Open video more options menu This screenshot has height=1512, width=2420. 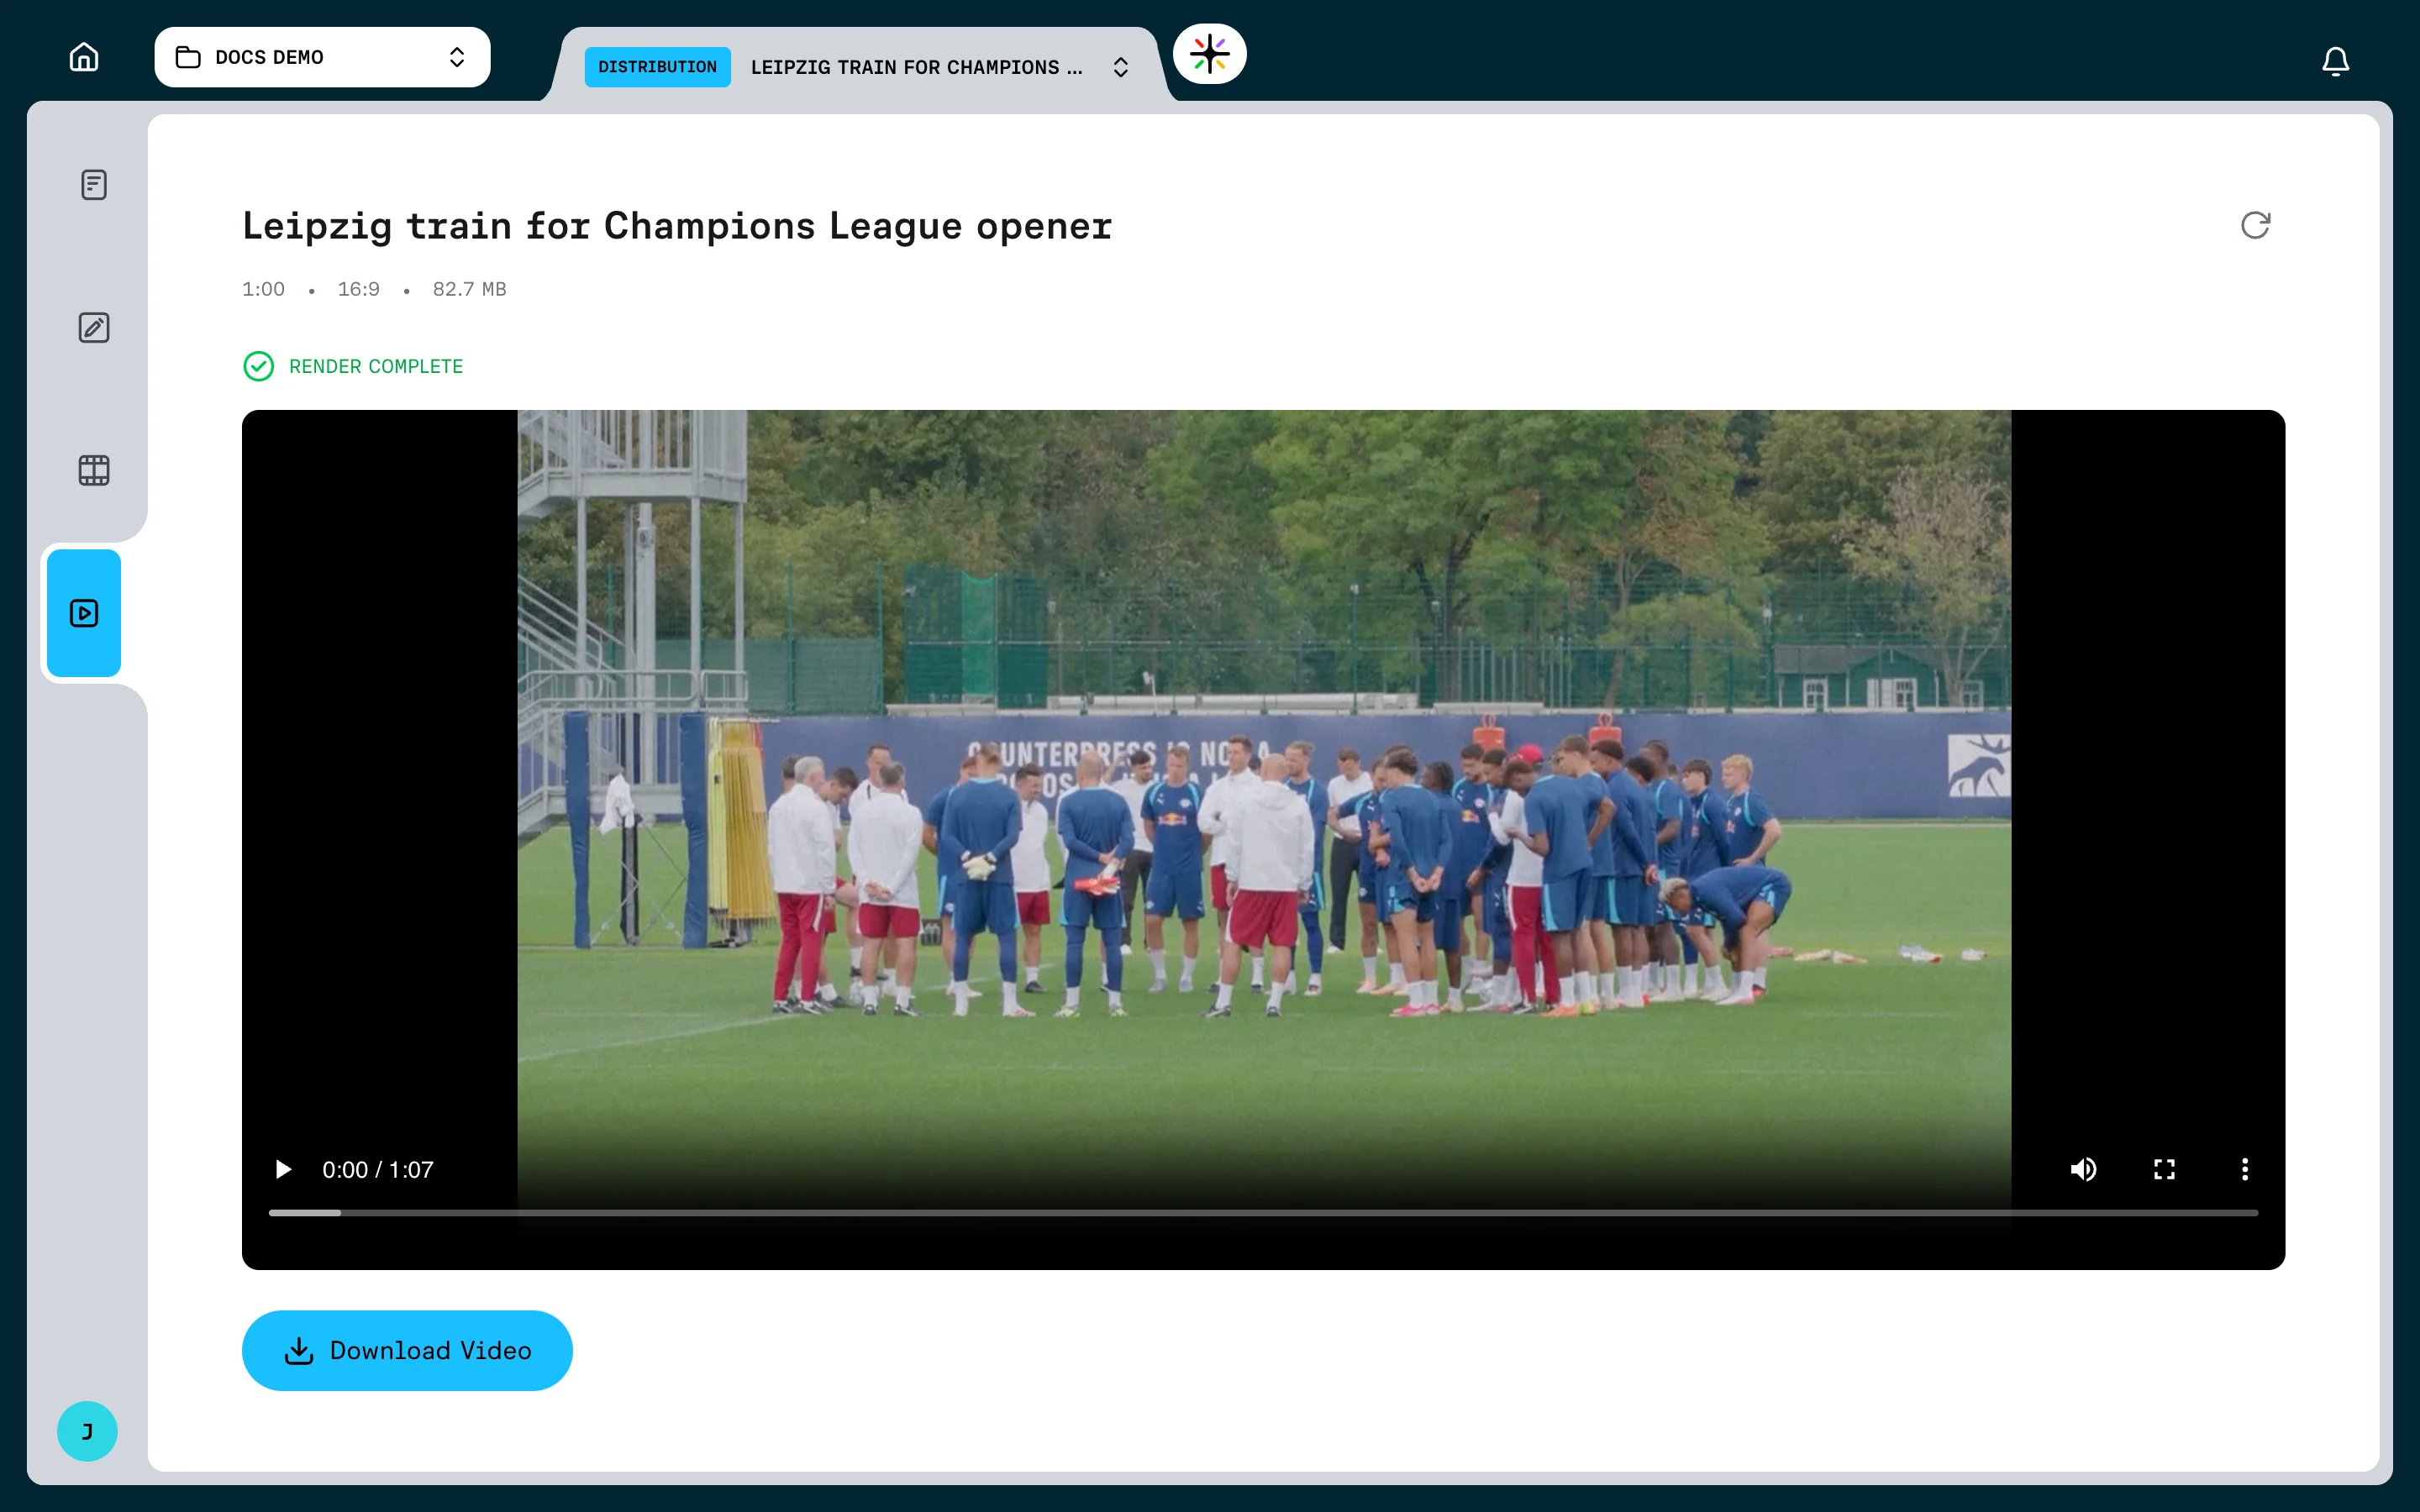pyautogui.click(x=2245, y=1169)
